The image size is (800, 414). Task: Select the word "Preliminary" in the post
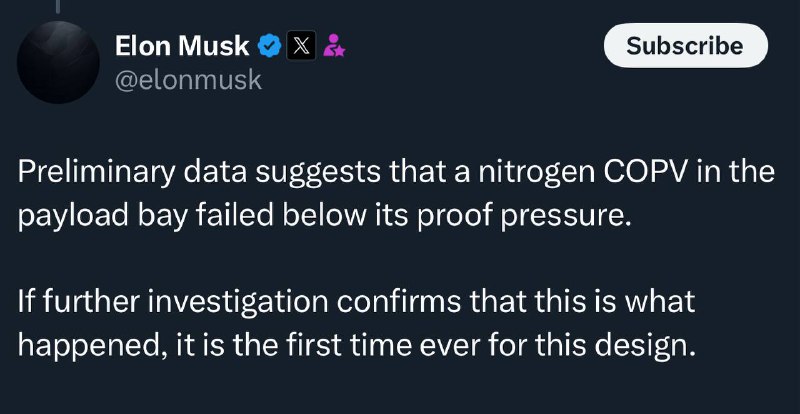click(x=97, y=174)
